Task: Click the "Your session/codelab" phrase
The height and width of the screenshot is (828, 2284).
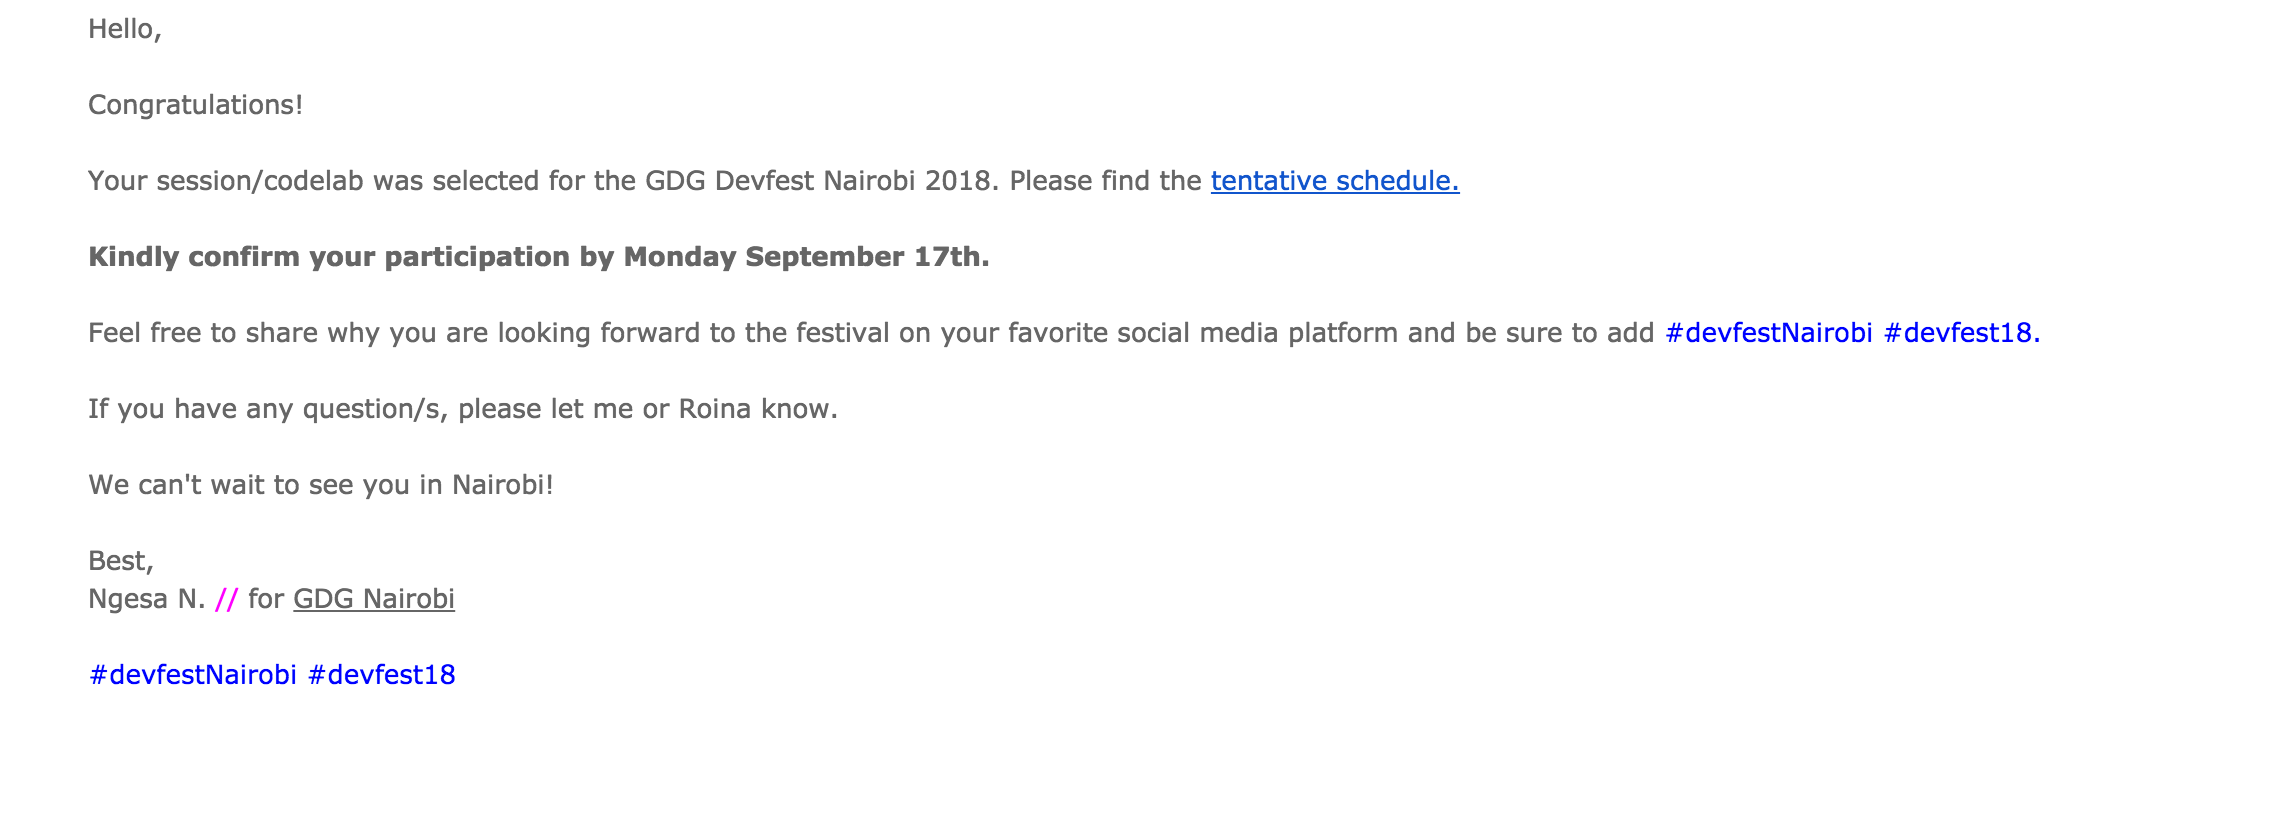Action: point(226,181)
